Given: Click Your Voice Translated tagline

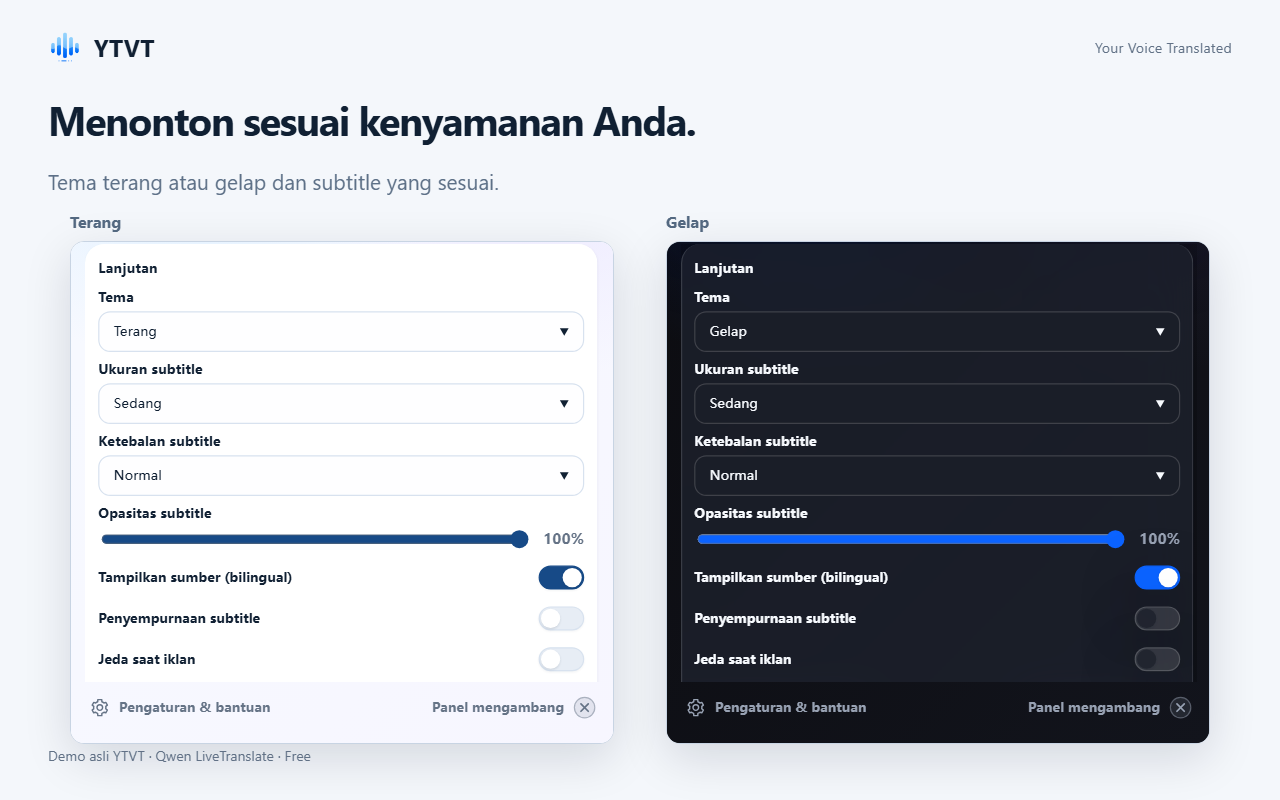Looking at the screenshot, I should (x=1163, y=48).
